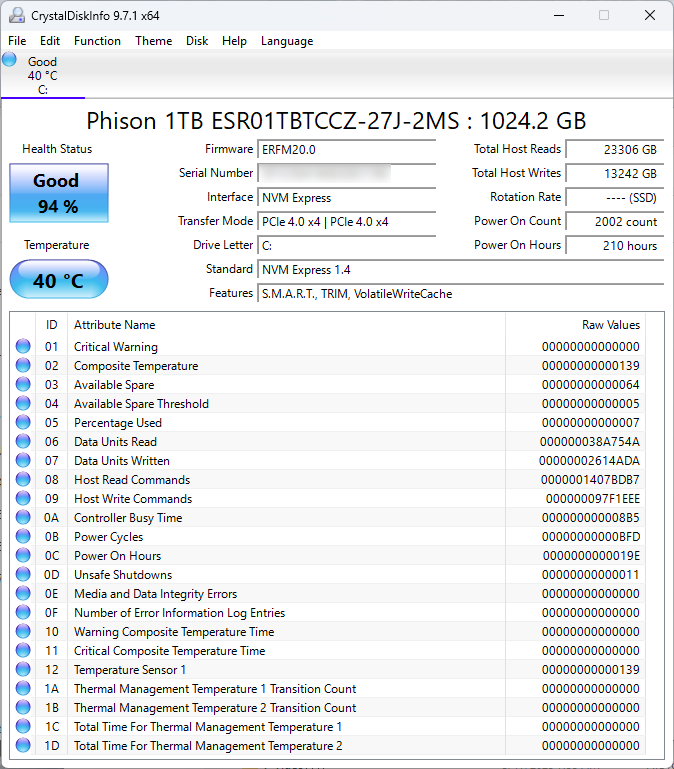Select raw value 0000001407BDB7
The height and width of the screenshot is (769, 674).
pos(590,480)
